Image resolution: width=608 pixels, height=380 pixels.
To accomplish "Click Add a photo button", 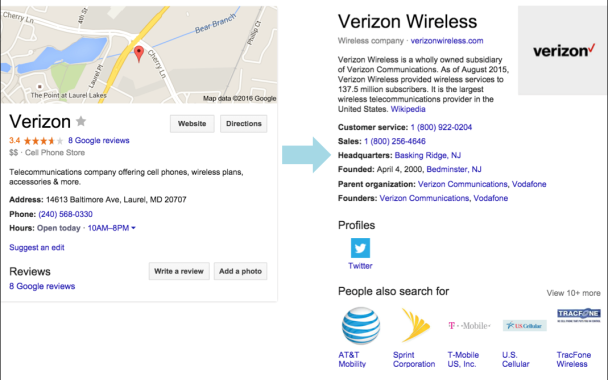I will pos(240,271).
